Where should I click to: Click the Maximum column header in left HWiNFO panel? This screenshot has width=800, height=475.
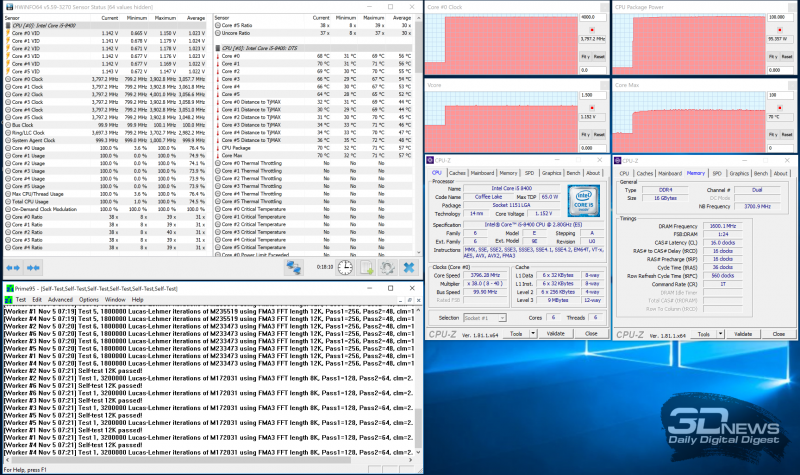point(165,18)
